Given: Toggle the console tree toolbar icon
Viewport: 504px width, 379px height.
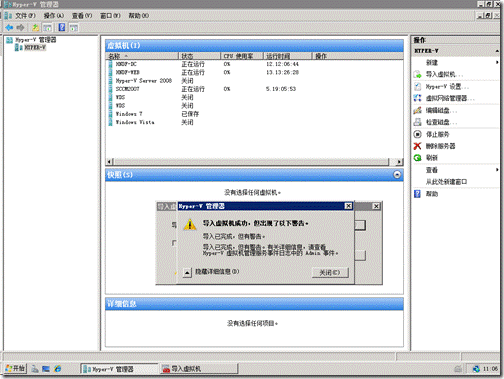Looking at the screenshot, I should coord(47,28).
